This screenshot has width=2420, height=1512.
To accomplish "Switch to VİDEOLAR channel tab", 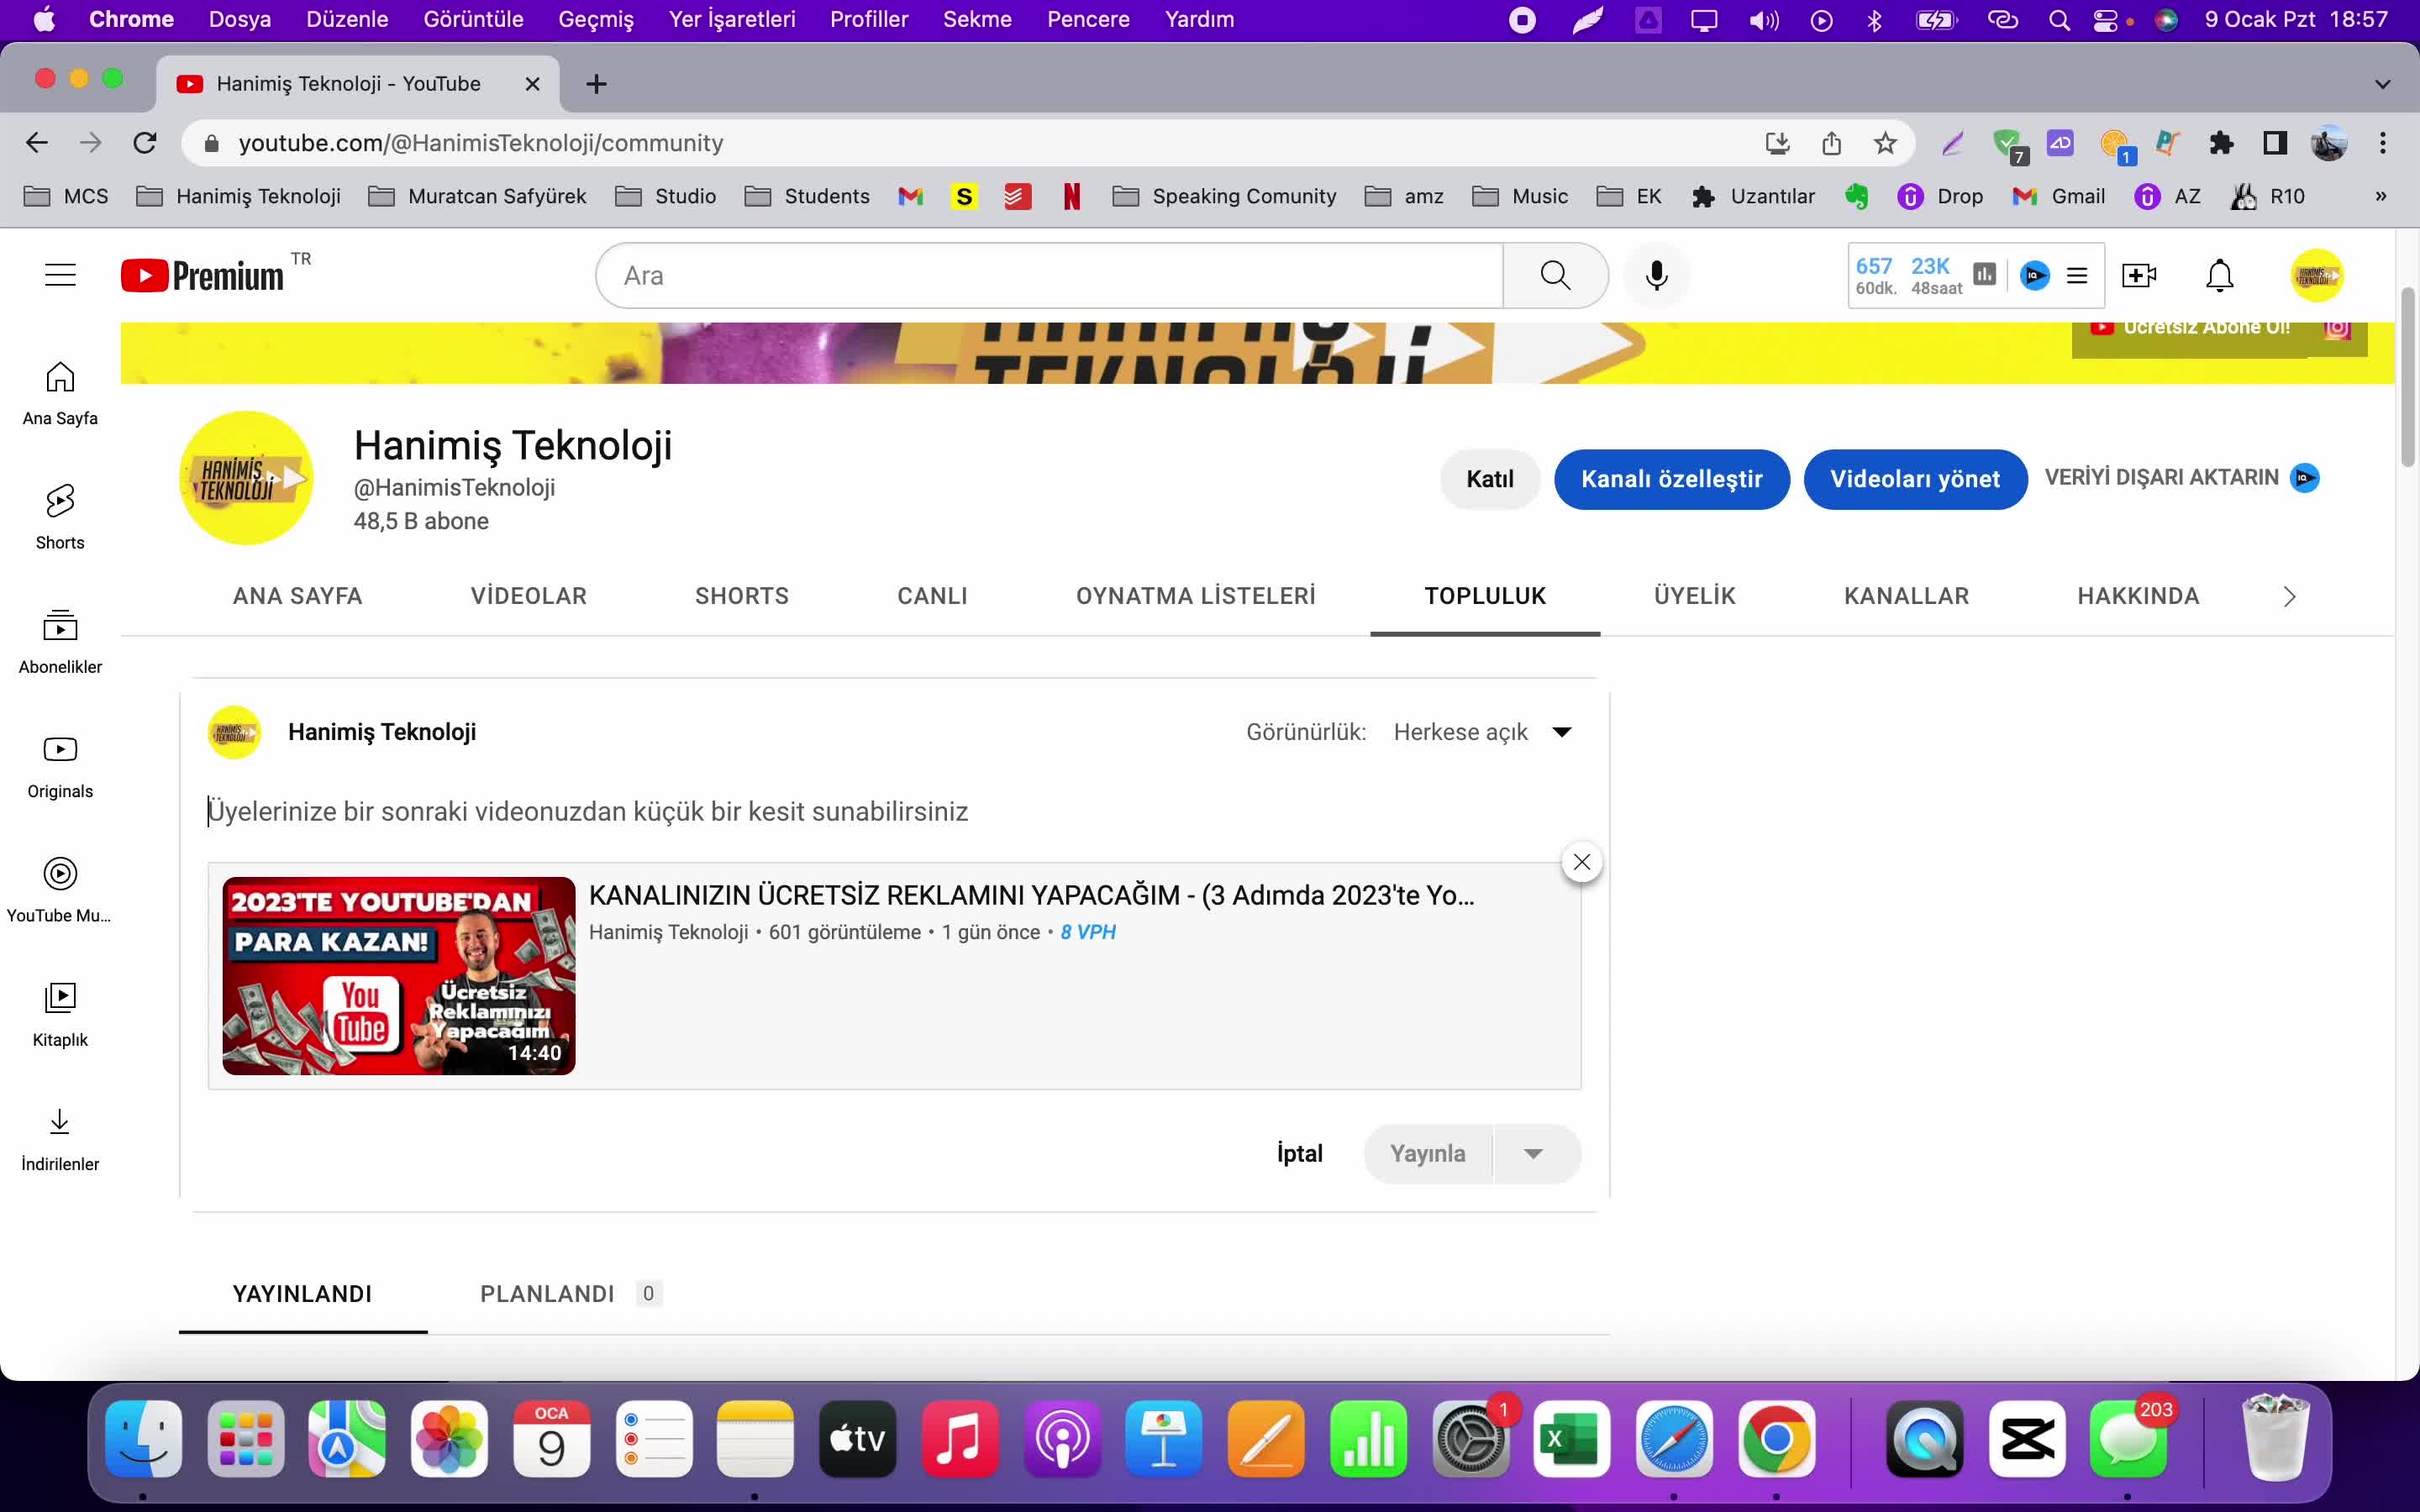I will 529,596.
